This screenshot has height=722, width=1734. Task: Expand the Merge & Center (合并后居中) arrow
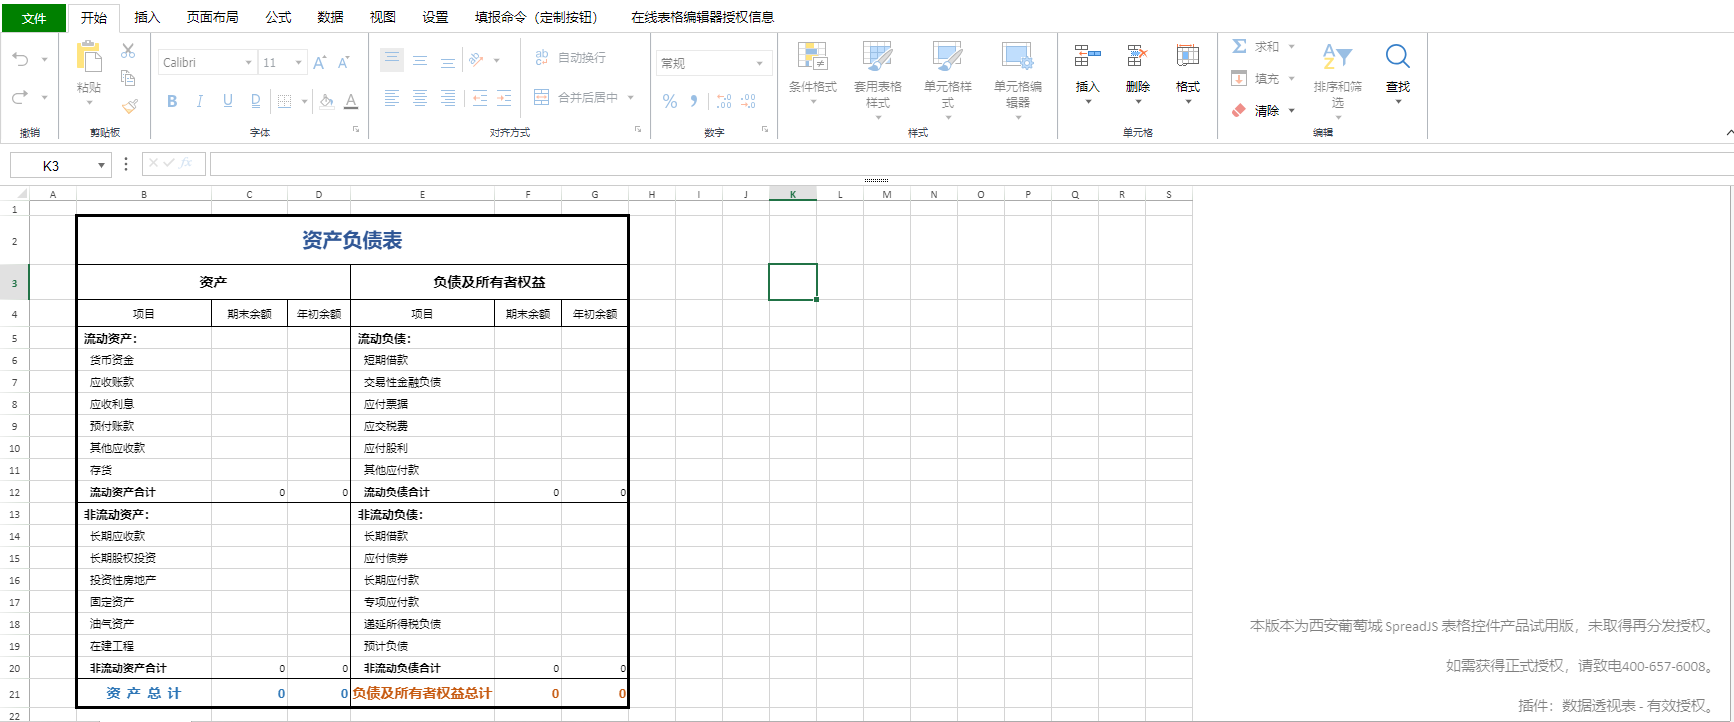click(630, 97)
